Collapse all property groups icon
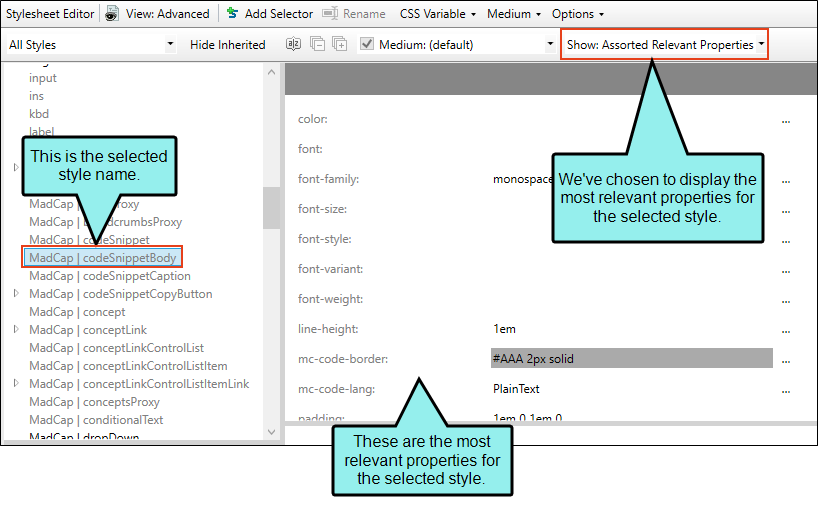818x505 pixels. tap(317, 44)
